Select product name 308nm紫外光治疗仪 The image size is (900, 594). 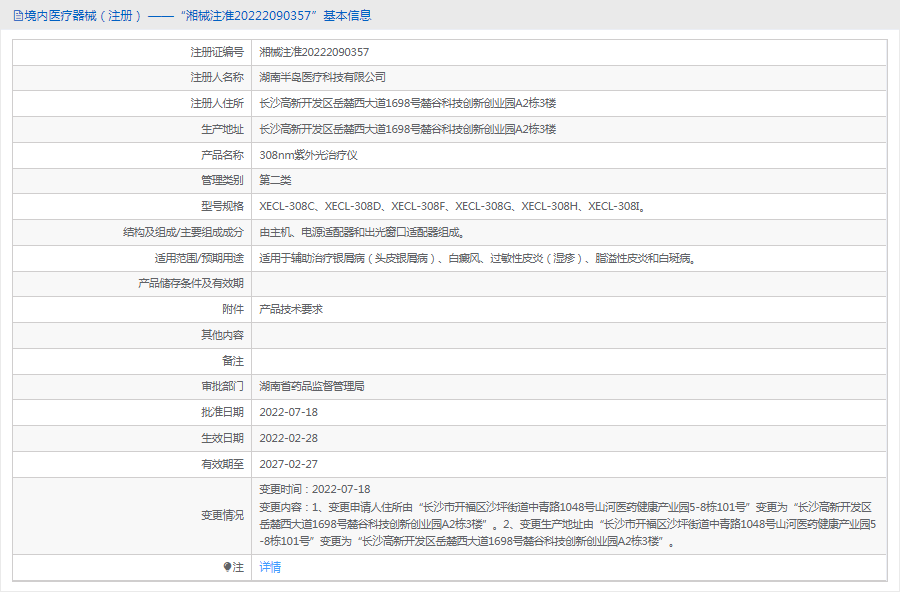pos(308,155)
